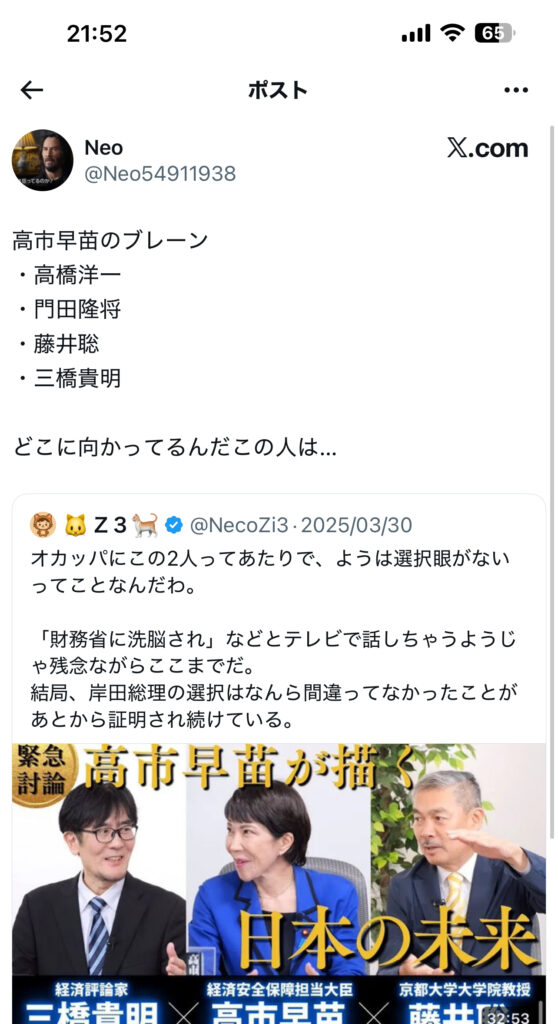Tap the back arrow icon
The height and width of the screenshot is (1024, 558).
tap(31, 90)
